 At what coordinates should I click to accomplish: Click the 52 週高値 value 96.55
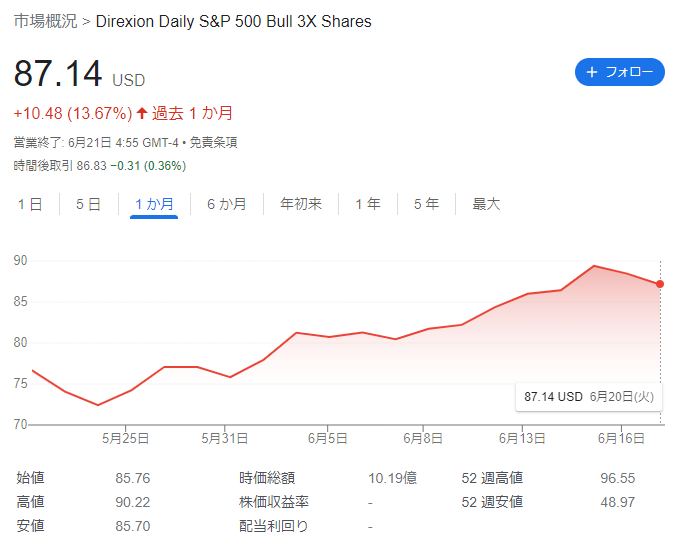pos(618,478)
